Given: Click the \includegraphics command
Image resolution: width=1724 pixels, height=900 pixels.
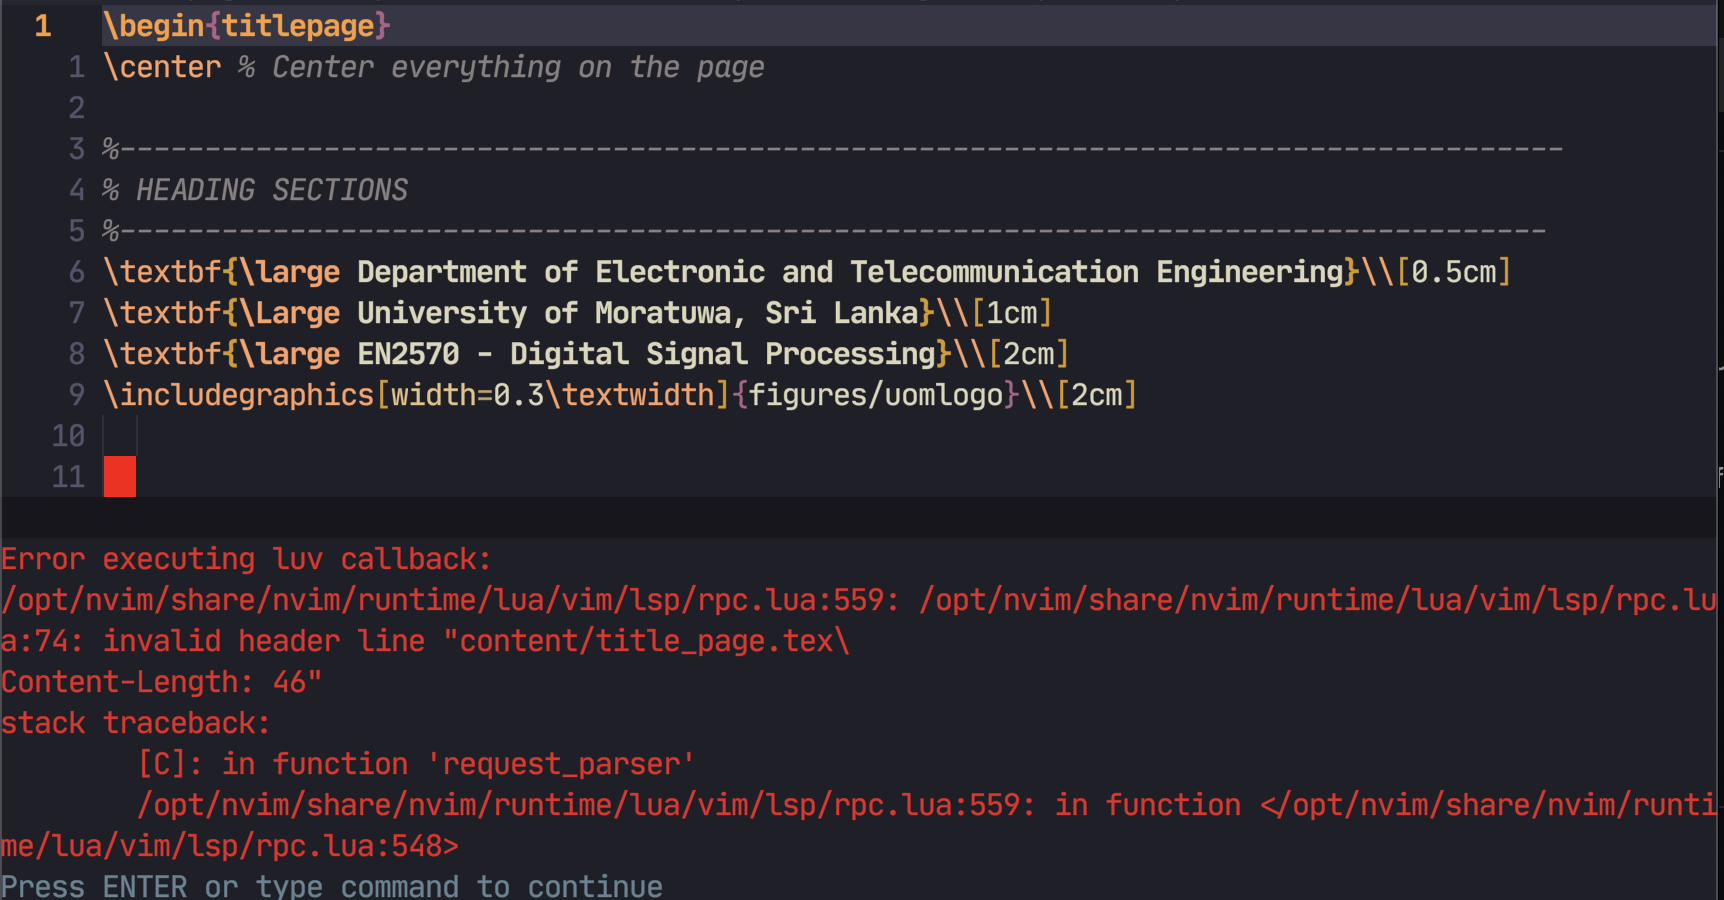Looking at the screenshot, I should 239,395.
